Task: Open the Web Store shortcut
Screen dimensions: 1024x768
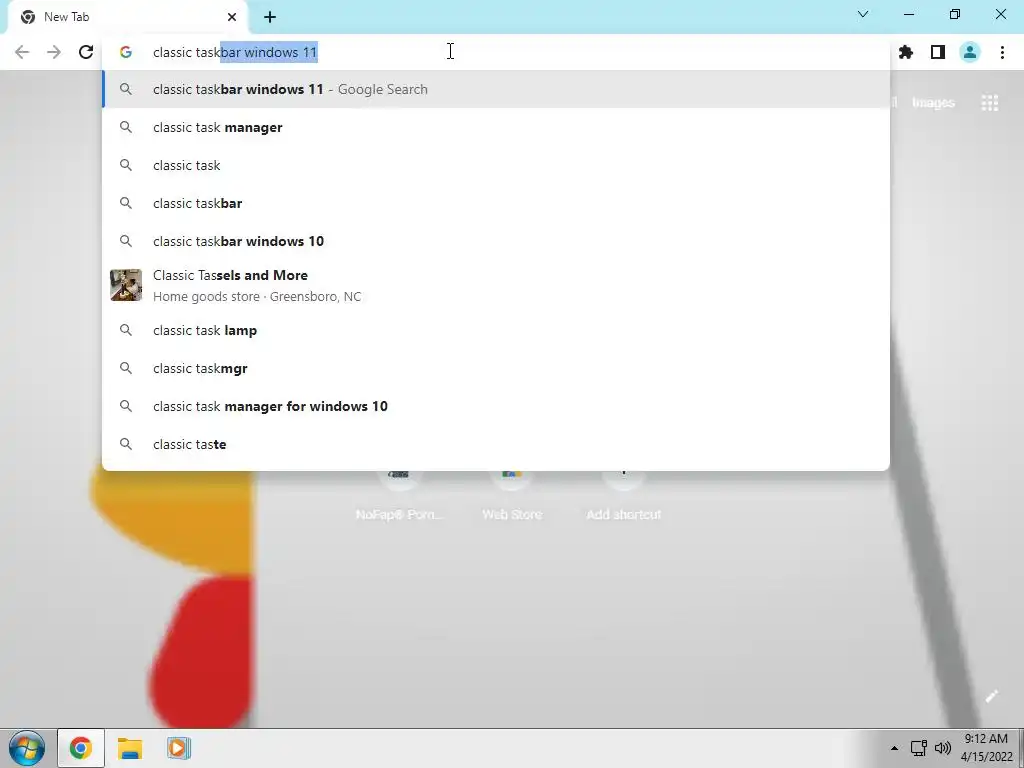Action: 512,496
